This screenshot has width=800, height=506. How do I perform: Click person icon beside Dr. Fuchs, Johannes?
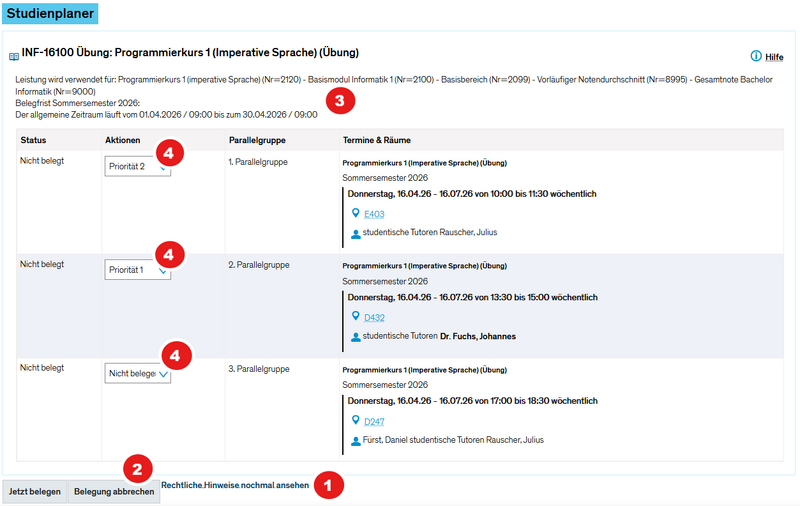pyautogui.click(x=356, y=337)
